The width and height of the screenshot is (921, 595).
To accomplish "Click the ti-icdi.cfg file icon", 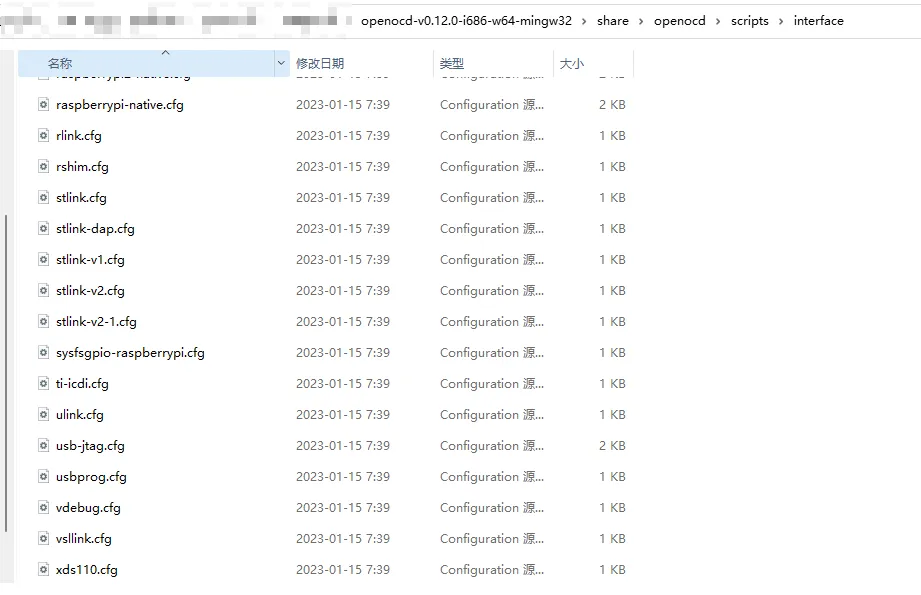I will [x=44, y=384].
